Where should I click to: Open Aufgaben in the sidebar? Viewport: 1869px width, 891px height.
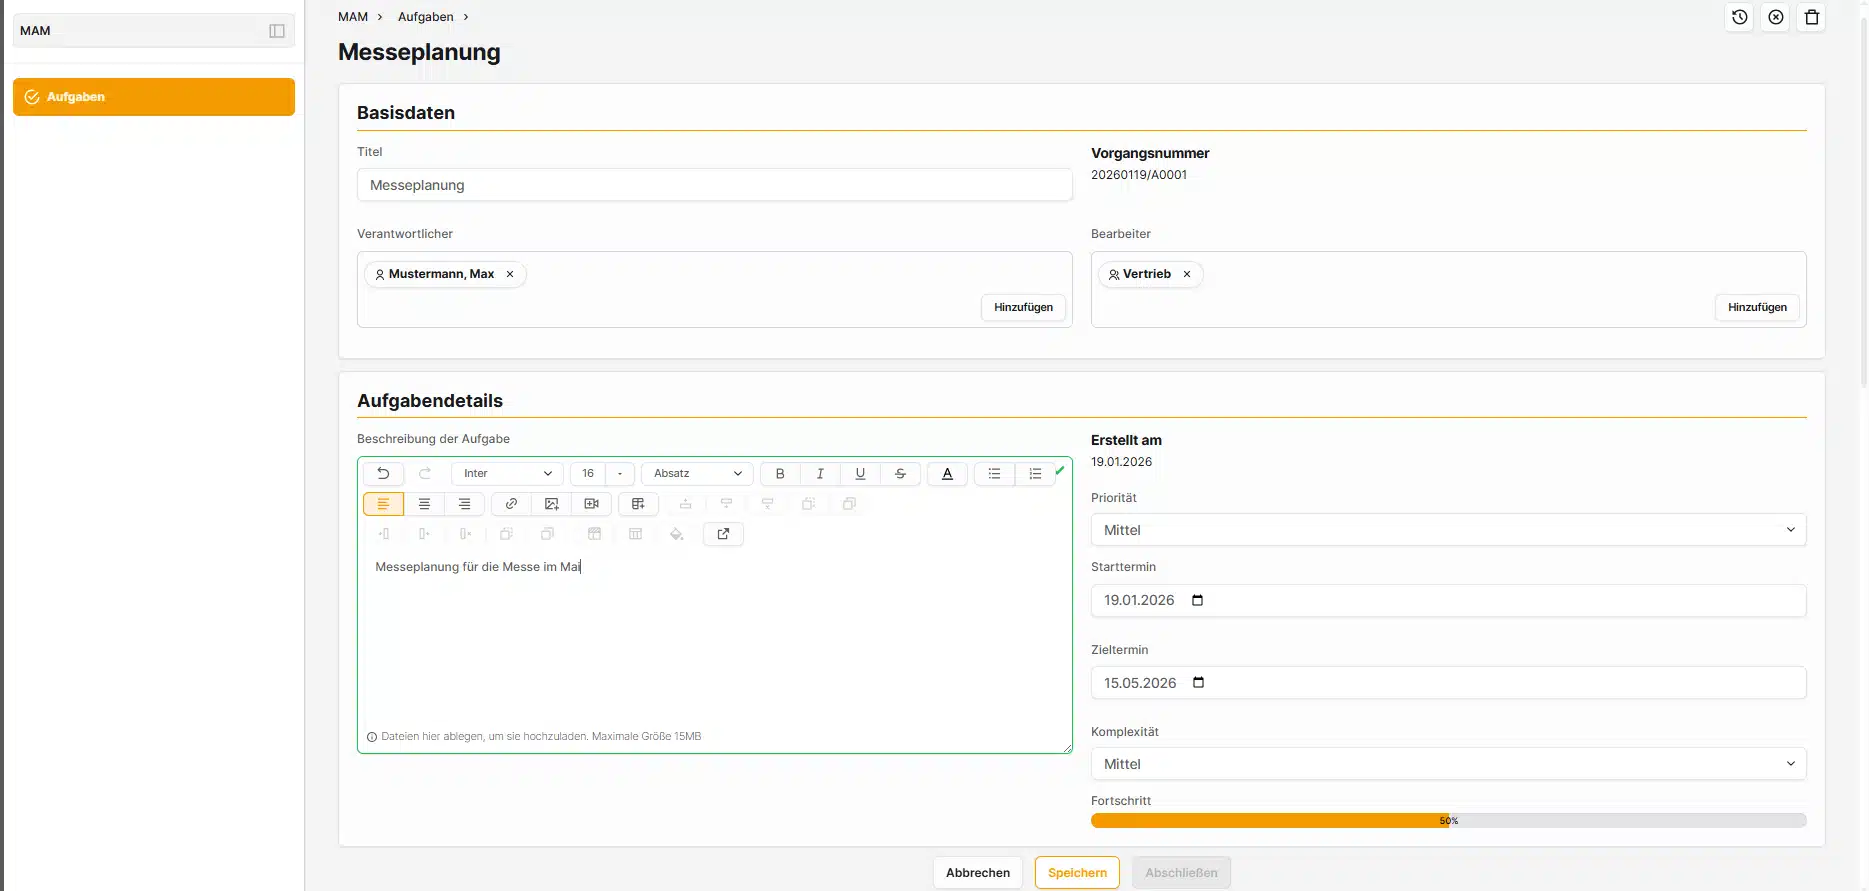(x=154, y=97)
